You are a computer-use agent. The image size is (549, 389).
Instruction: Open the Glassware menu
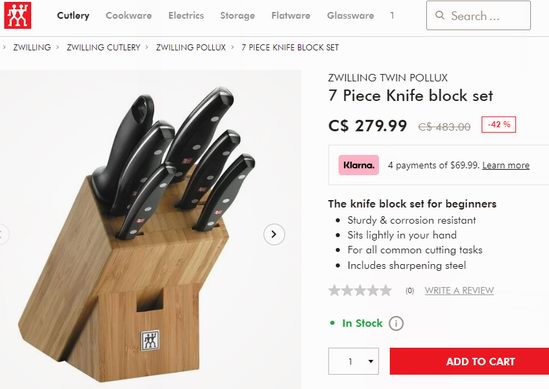[350, 15]
